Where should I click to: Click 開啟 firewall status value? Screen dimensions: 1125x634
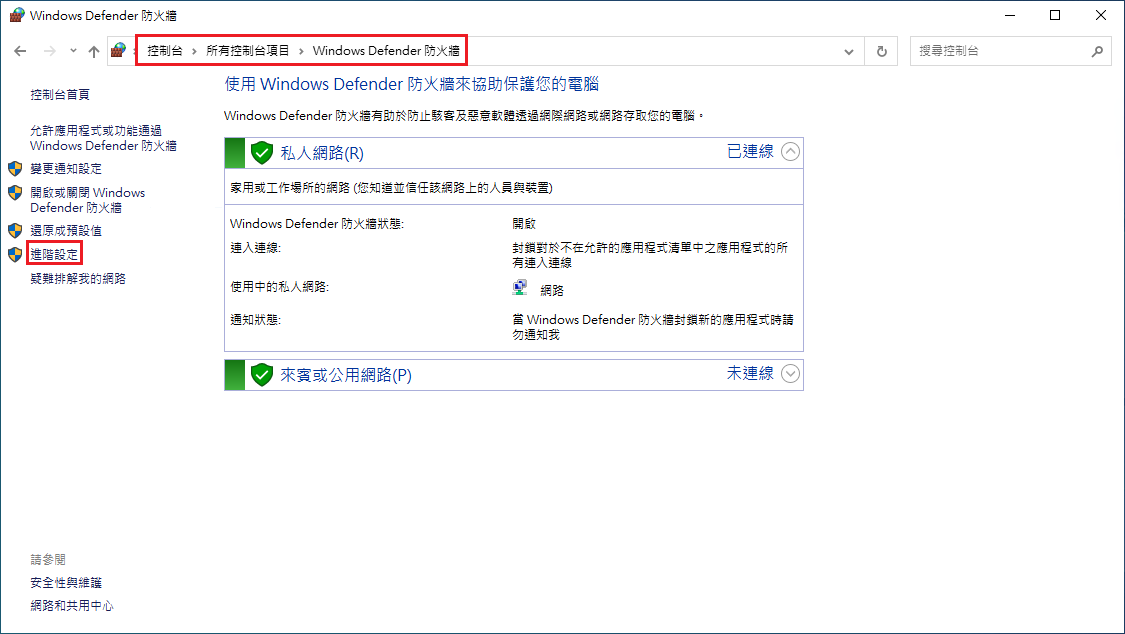(x=524, y=224)
